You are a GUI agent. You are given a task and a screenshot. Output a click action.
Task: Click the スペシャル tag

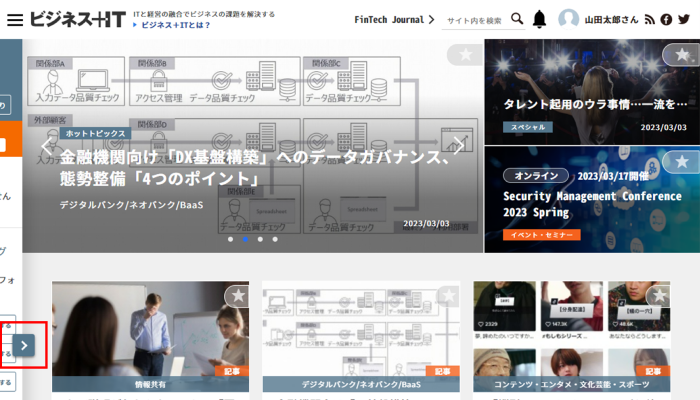(528, 127)
